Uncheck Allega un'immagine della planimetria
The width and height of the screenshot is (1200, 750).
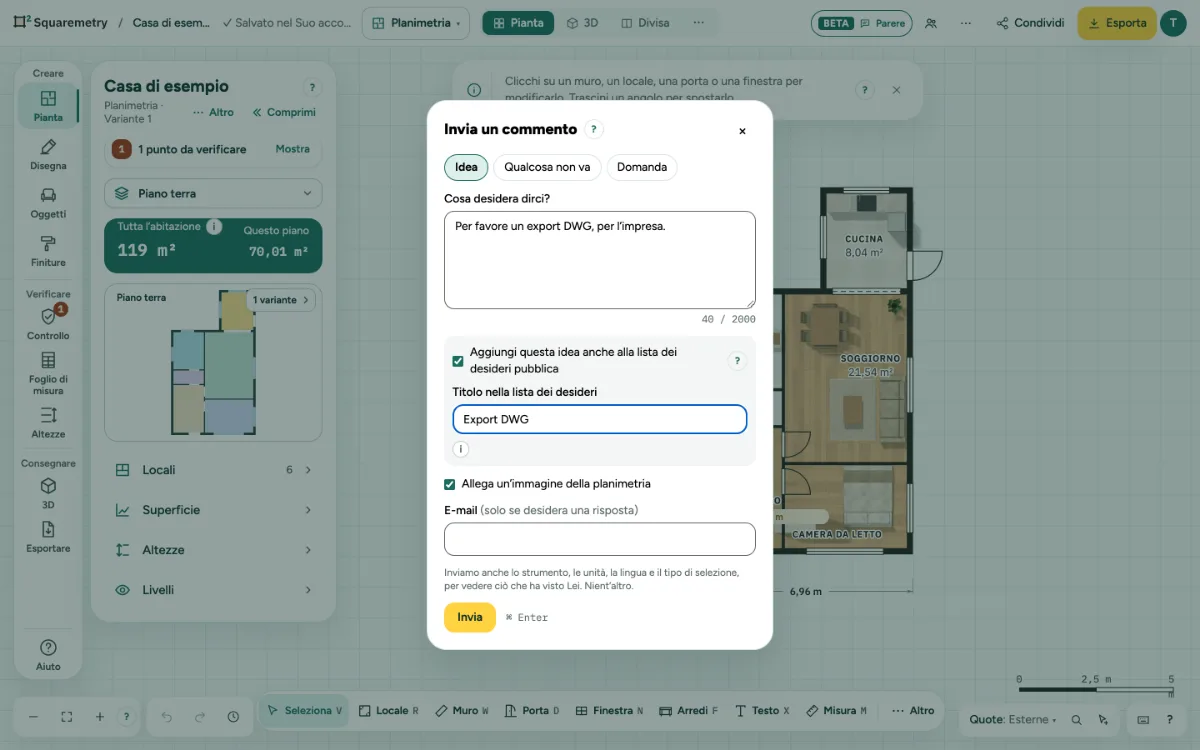450,484
